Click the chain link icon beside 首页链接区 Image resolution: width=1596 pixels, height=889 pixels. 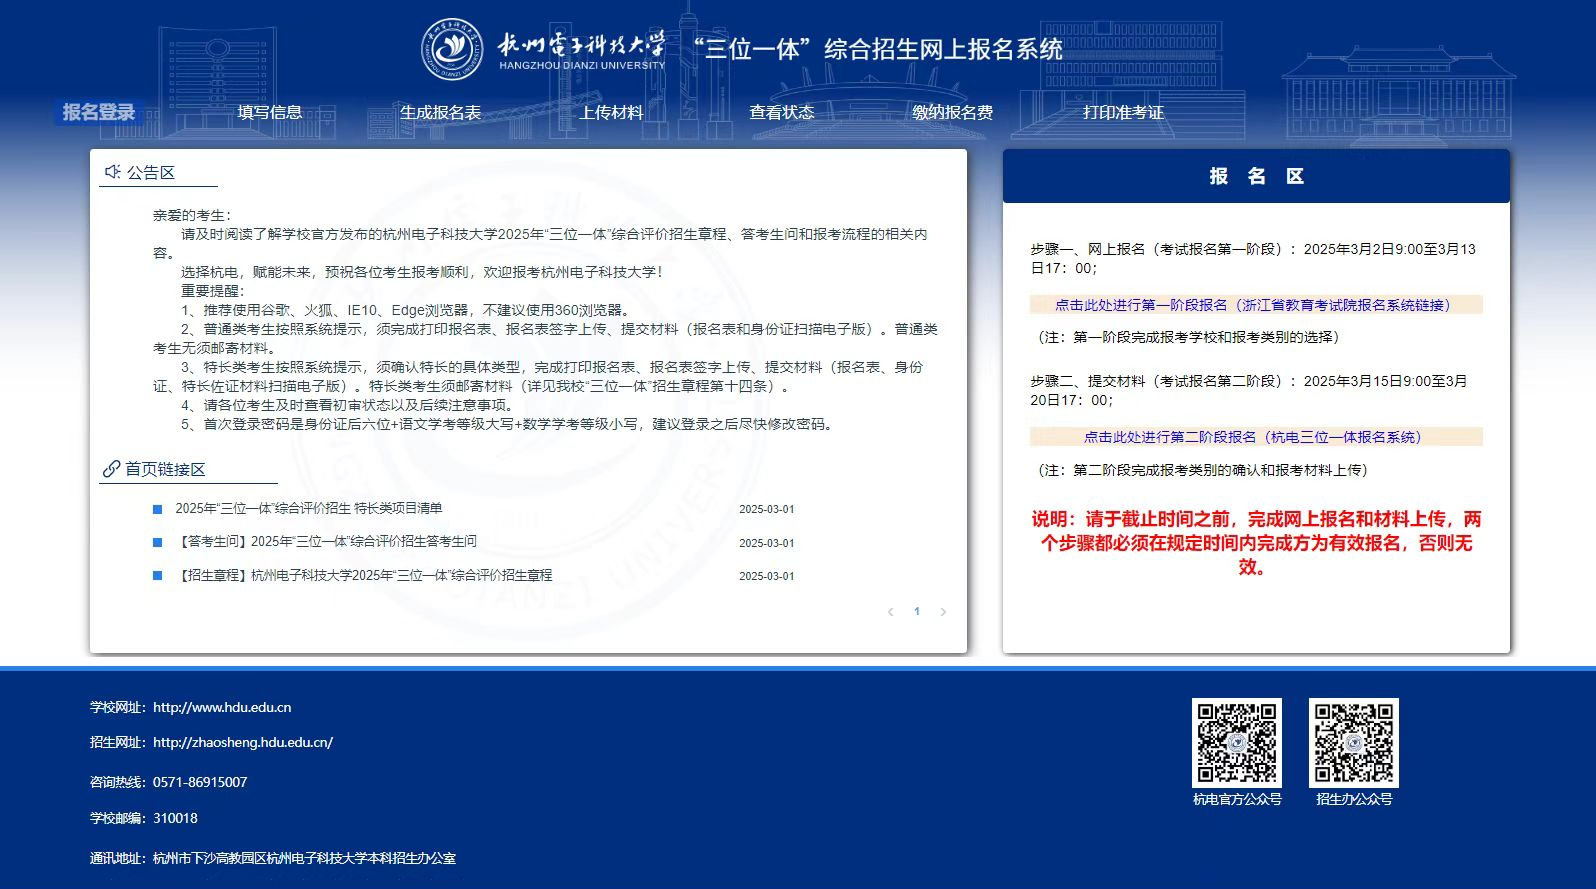pos(111,469)
